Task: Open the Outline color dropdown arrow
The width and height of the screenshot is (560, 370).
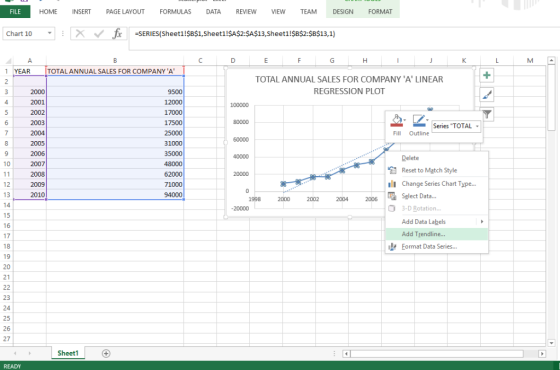Action: click(x=427, y=120)
